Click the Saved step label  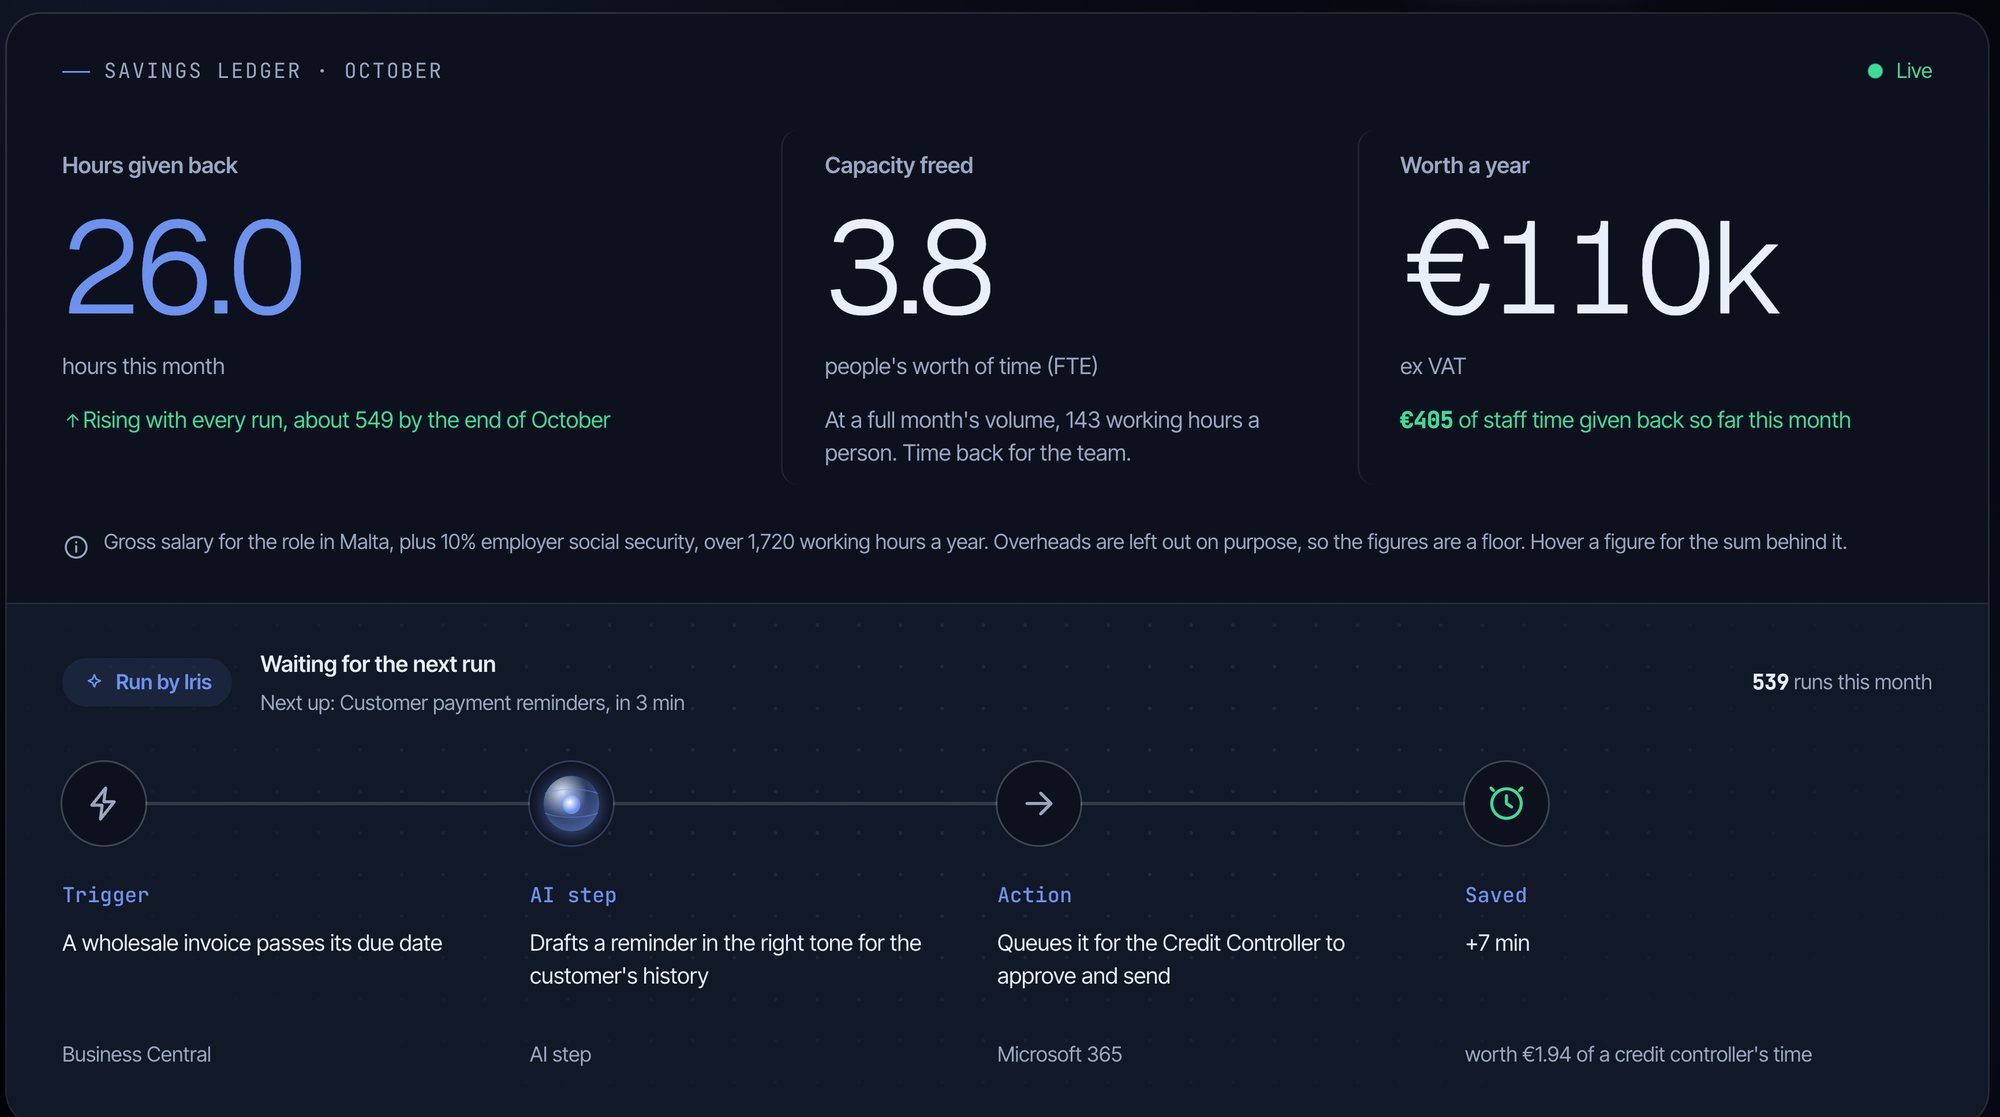tap(1496, 895)
